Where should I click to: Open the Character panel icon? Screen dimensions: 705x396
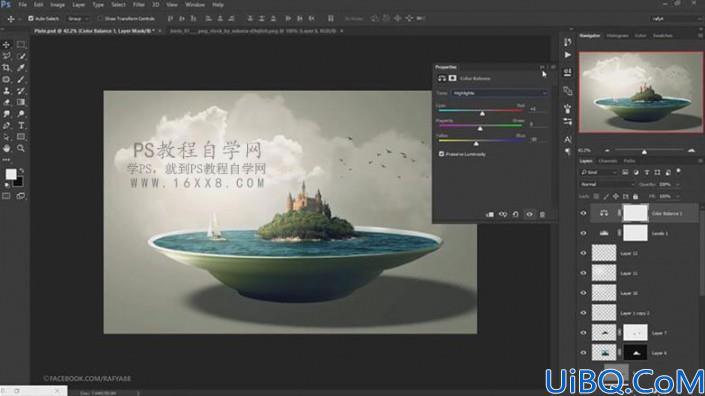(x=568, y=139)
